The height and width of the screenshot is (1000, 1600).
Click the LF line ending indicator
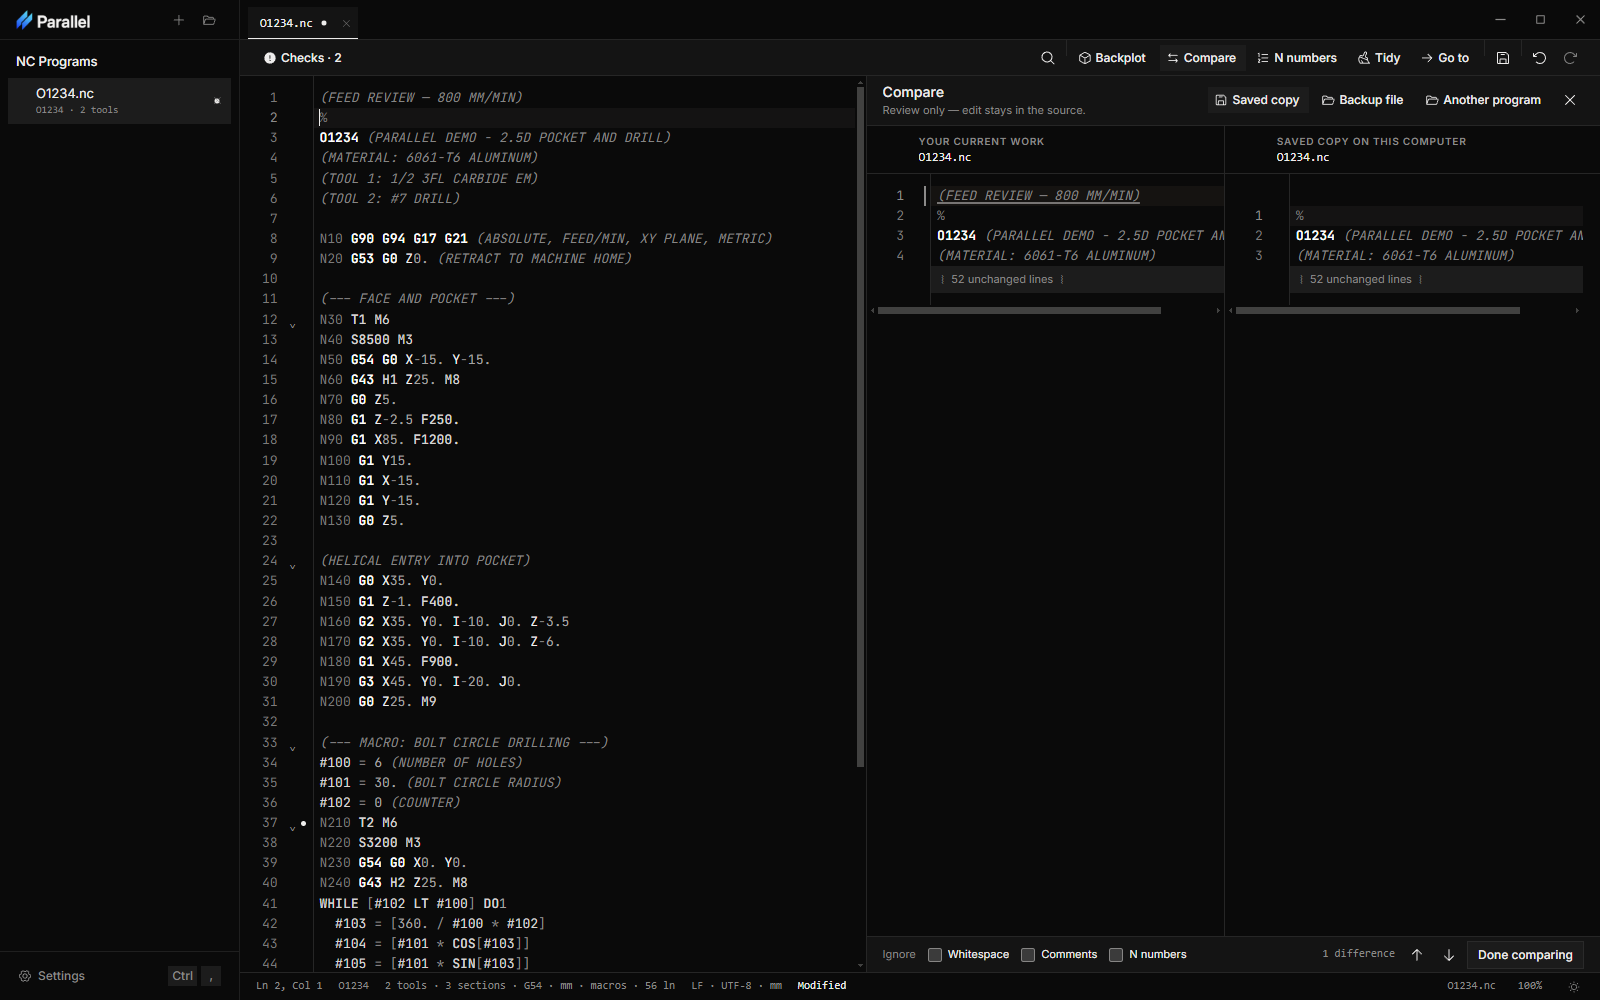point(697,986)
